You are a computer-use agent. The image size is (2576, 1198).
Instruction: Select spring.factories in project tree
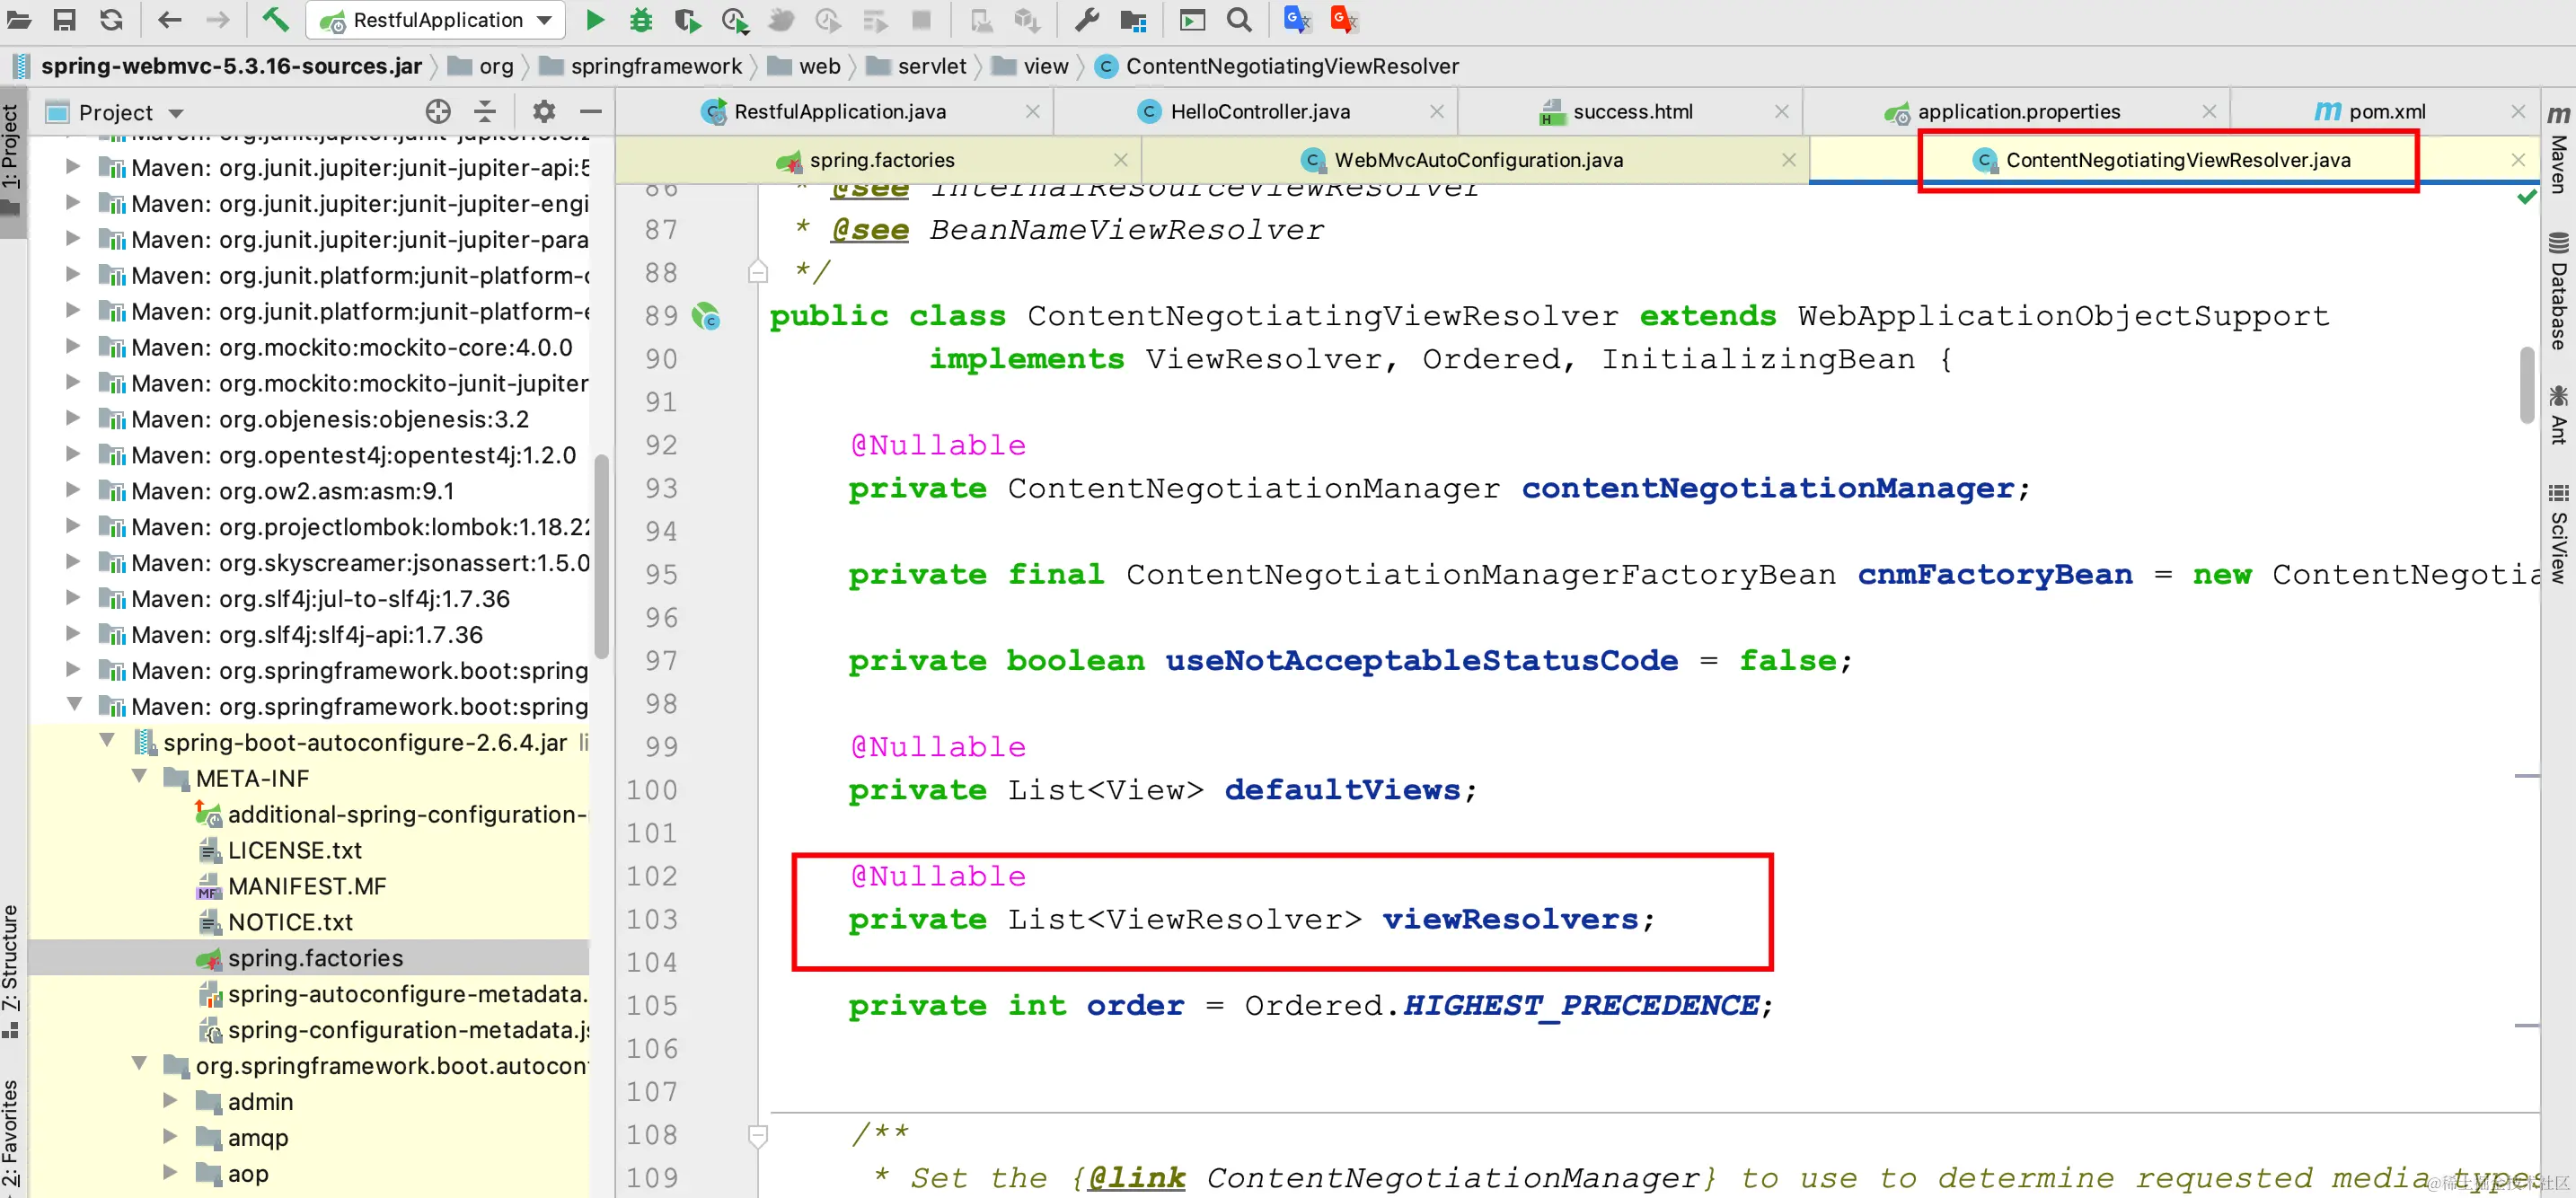pos(315,958)
